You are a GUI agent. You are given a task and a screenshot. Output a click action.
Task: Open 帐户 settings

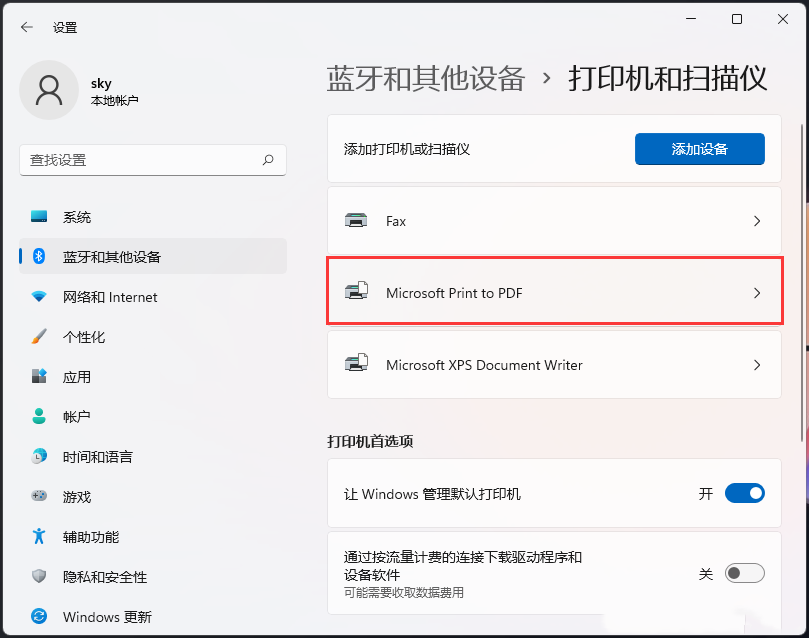[76, 416]
